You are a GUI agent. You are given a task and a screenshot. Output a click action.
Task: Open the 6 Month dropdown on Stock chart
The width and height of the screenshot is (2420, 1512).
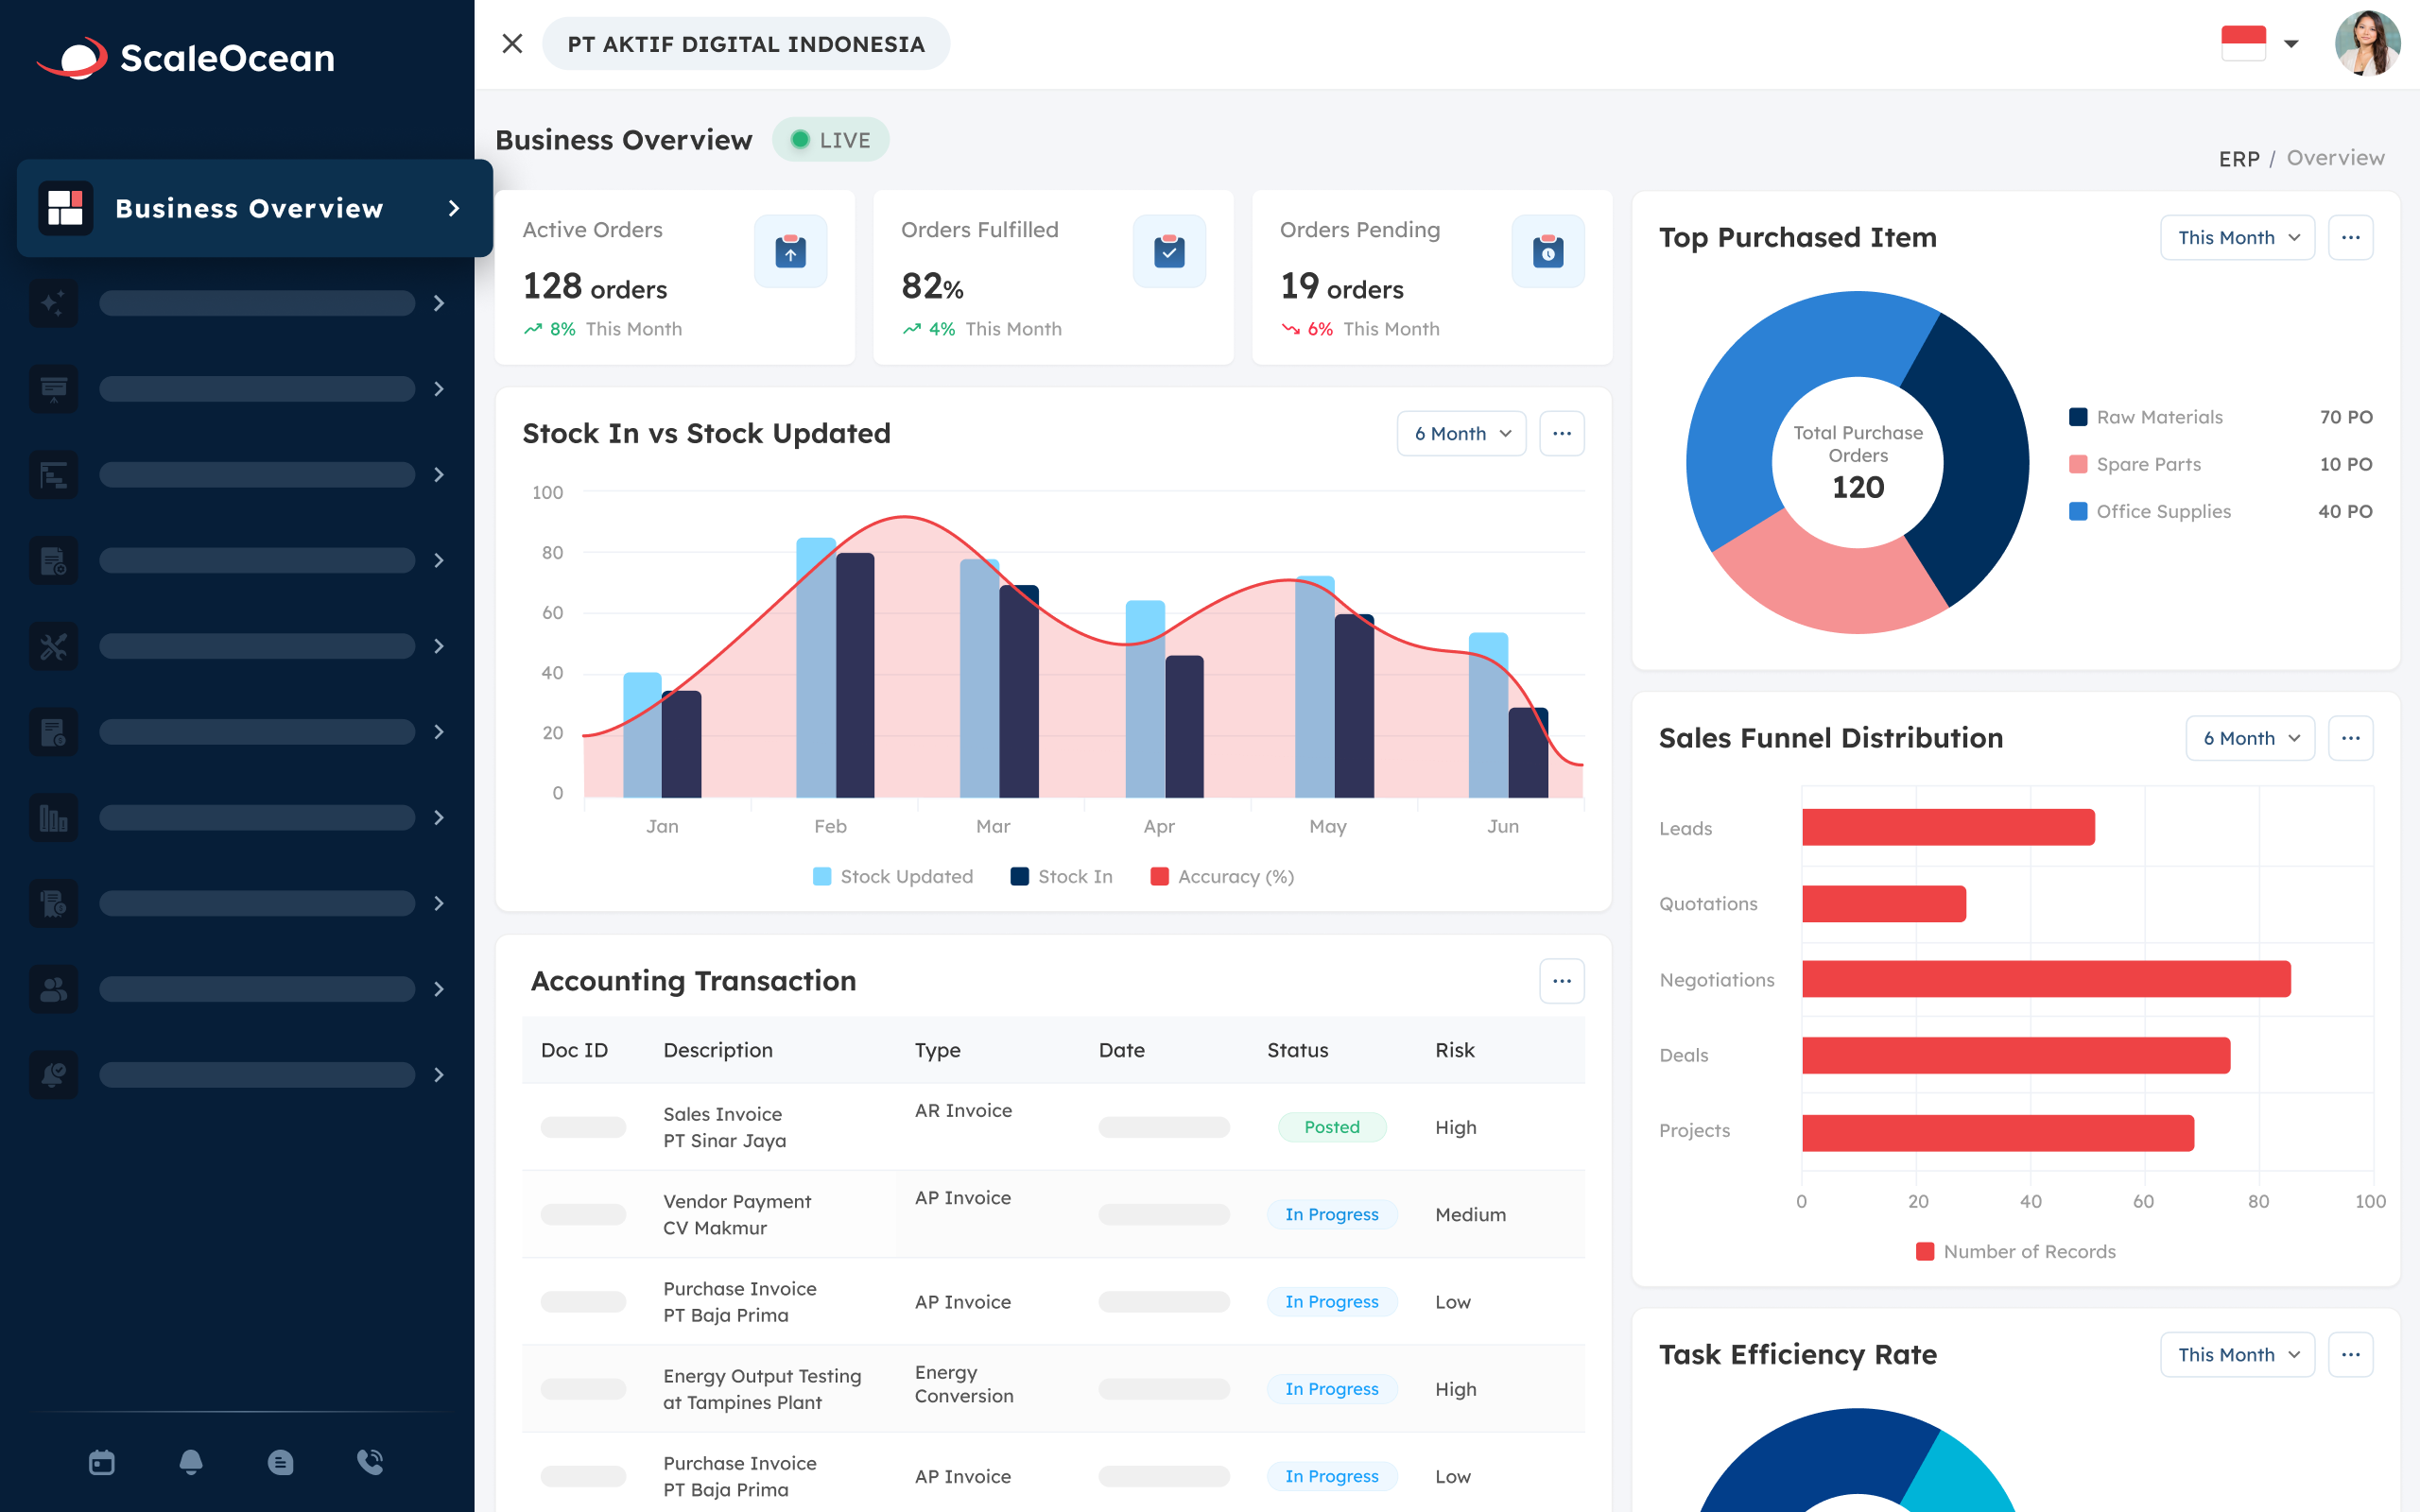coord(1461,433)
